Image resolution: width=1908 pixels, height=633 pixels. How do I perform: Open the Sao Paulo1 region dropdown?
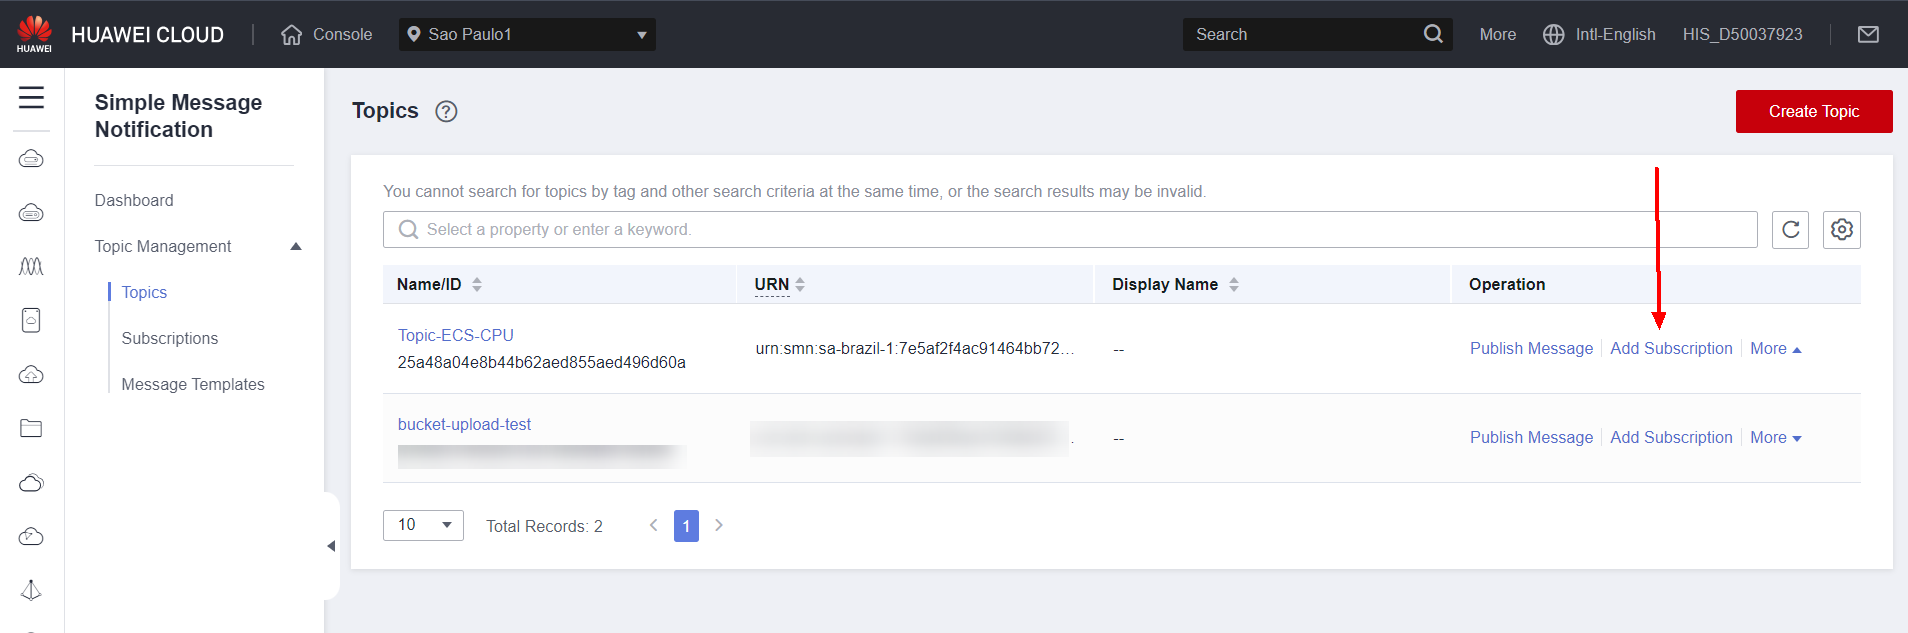527,35
